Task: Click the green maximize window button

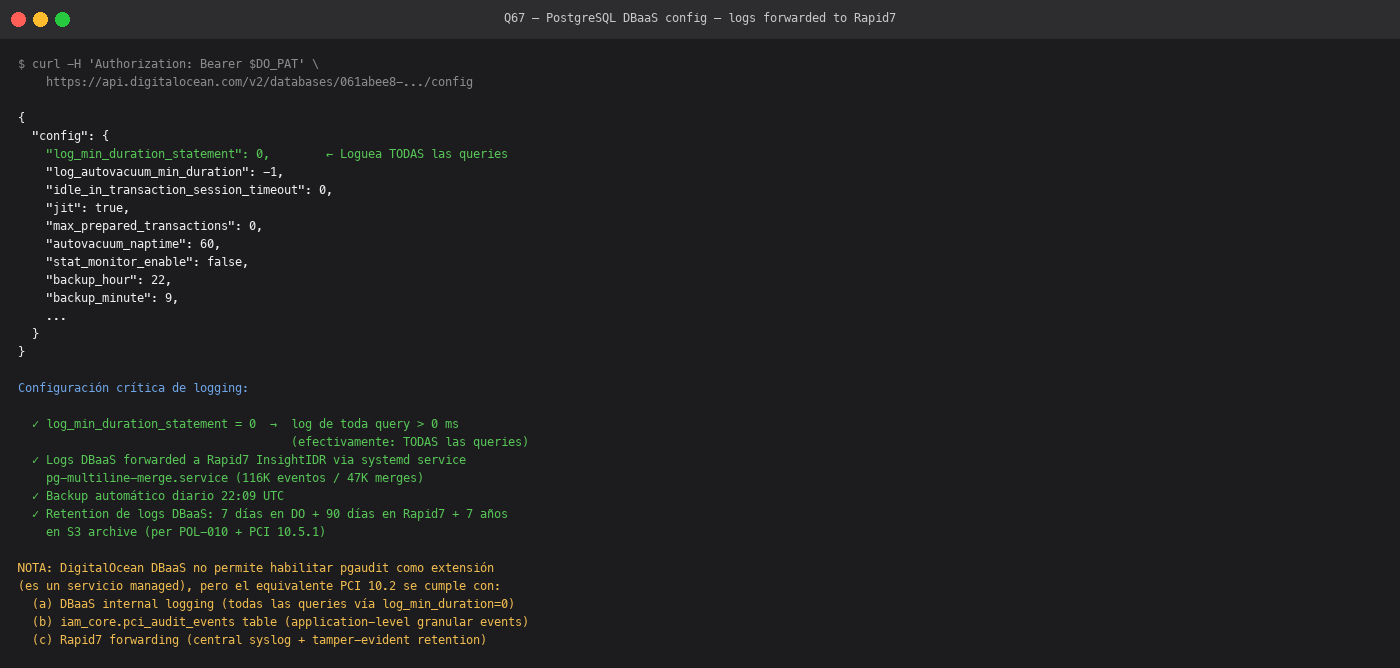Action: pyautogui.click(x=62, y=19)
